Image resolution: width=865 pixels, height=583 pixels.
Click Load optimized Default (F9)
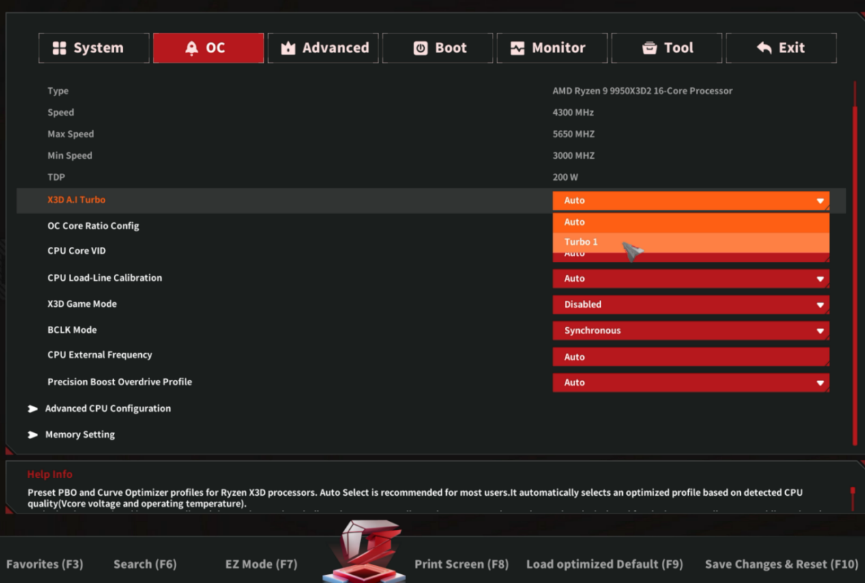click(x=605, y=564)
